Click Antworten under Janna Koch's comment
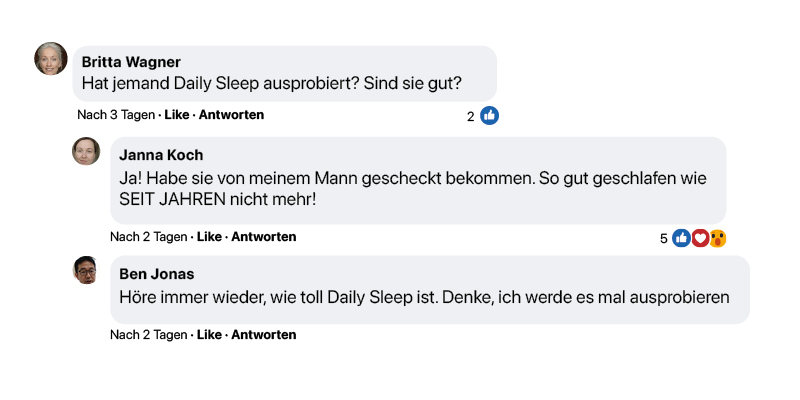This screenshot has height=400, width=800. (x=264, y=237)
